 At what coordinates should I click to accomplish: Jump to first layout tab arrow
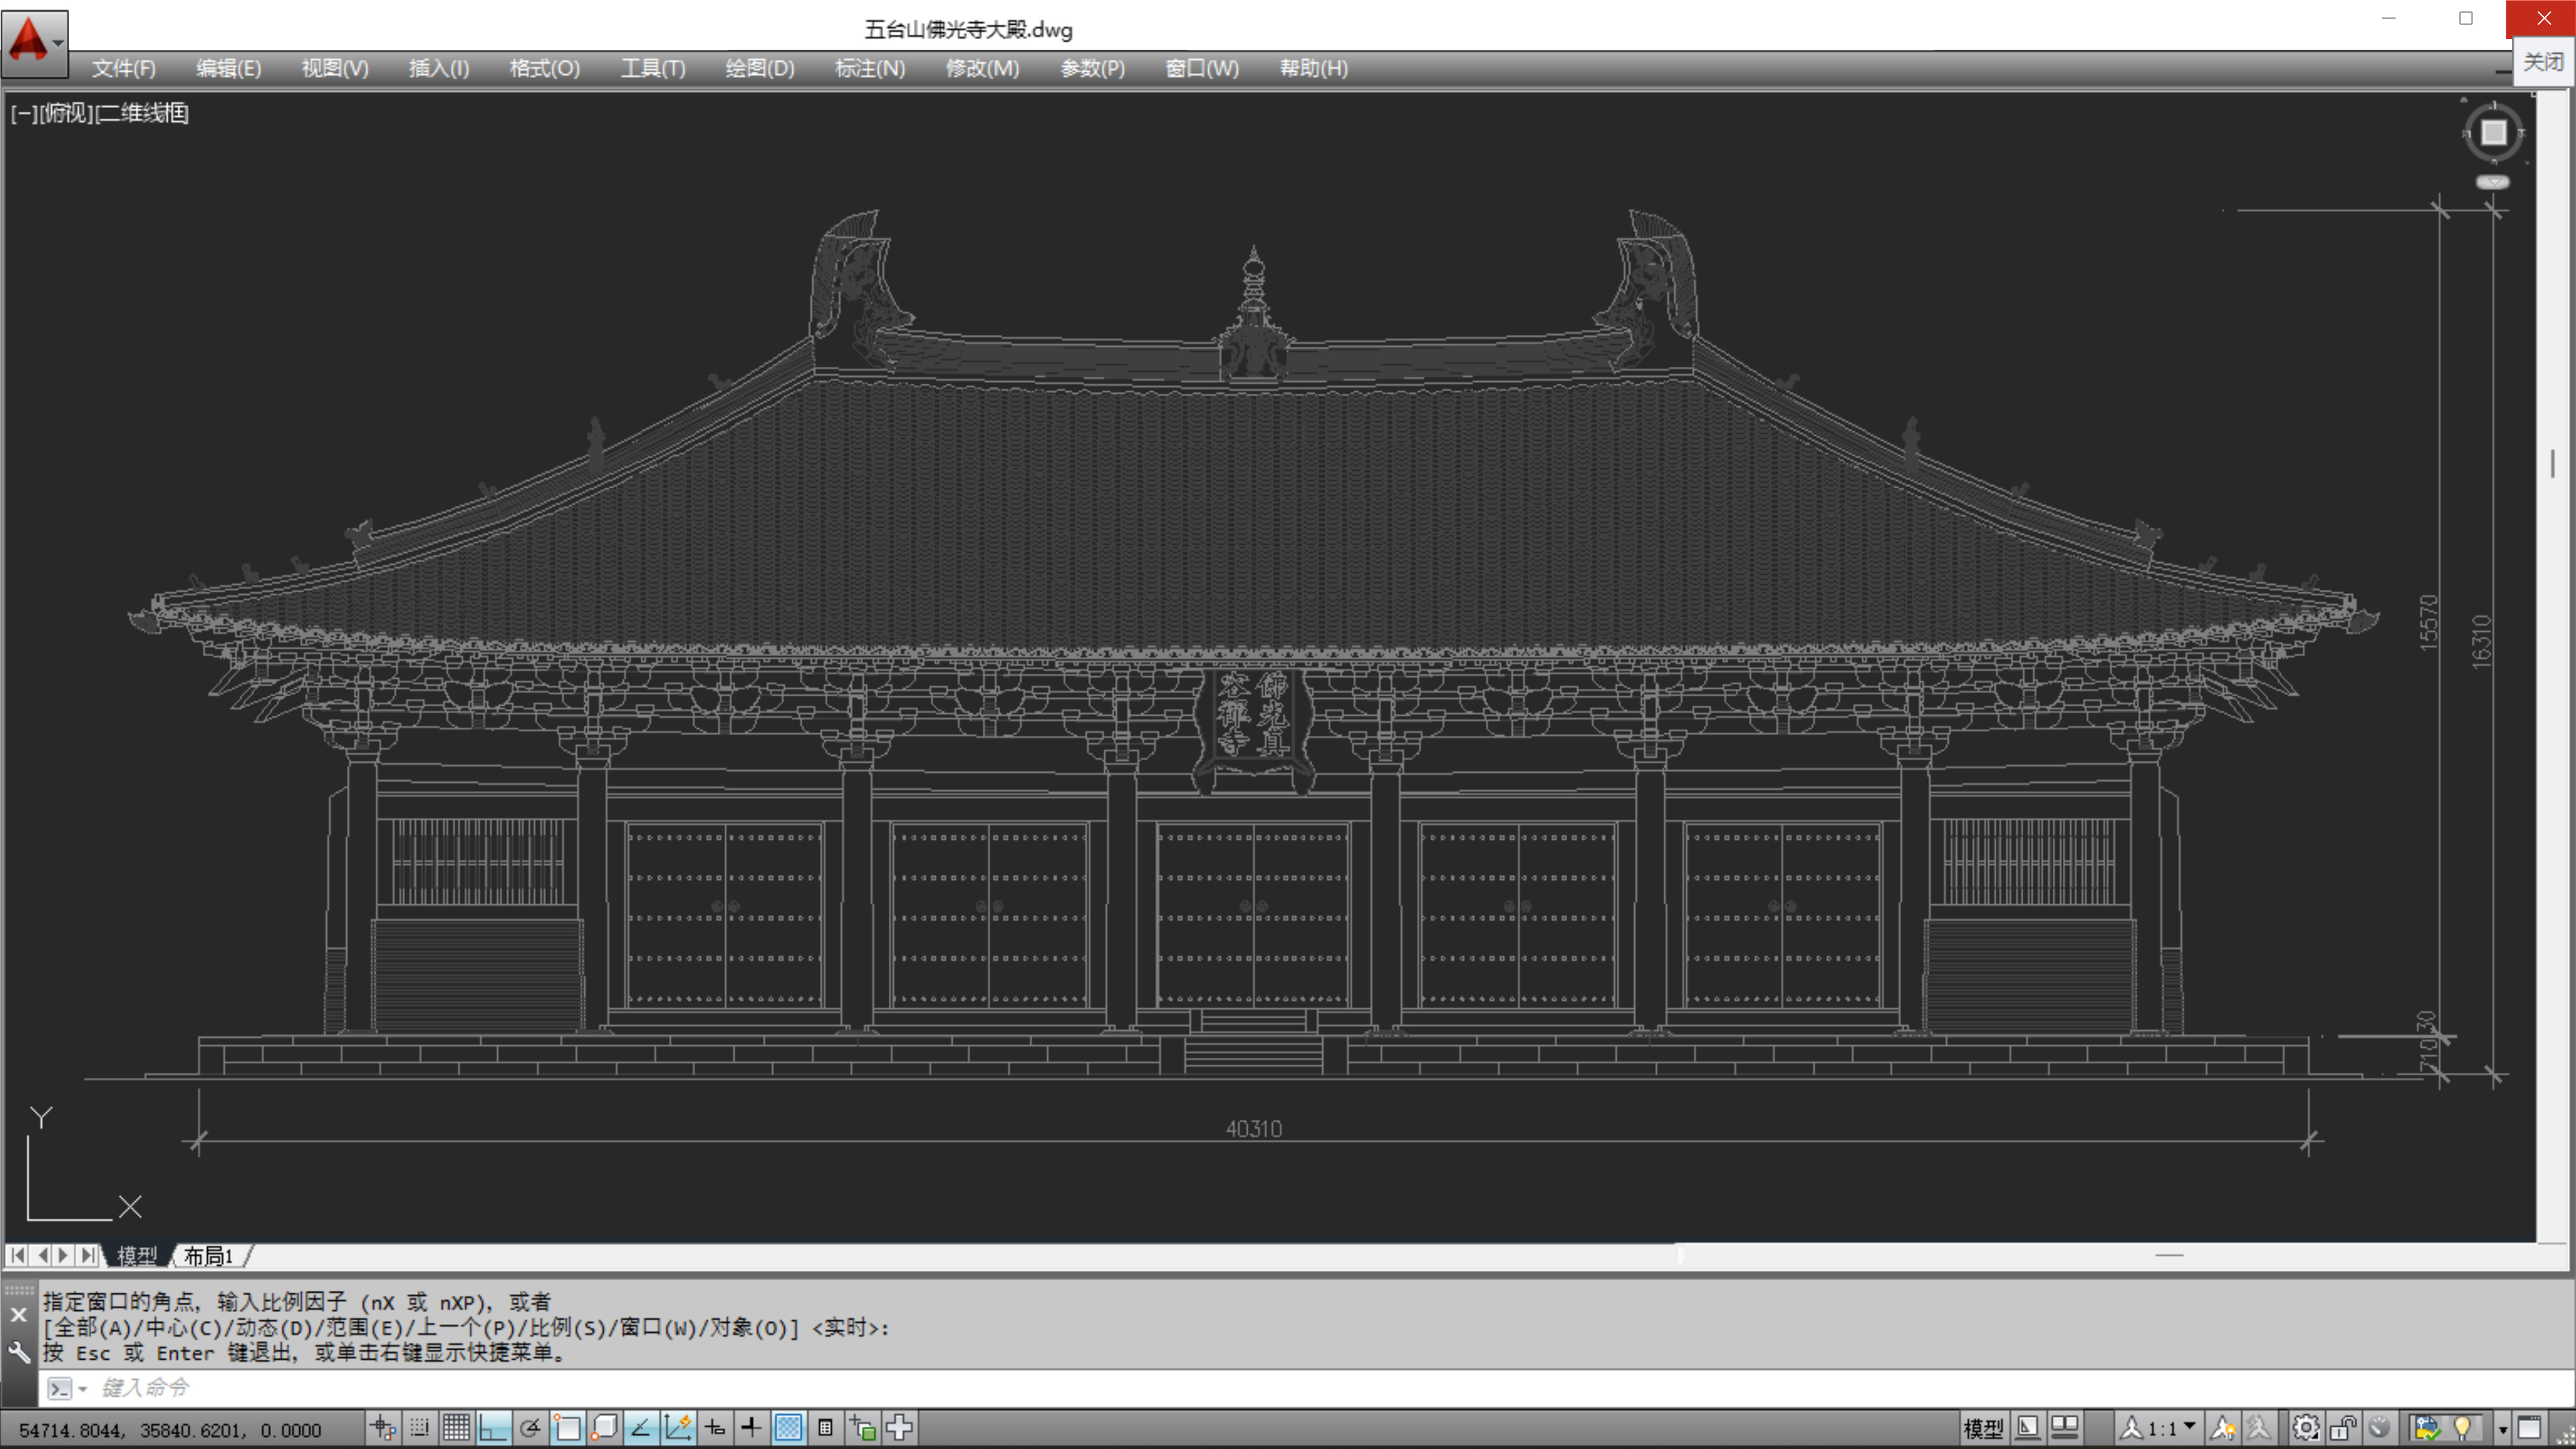19,1255
